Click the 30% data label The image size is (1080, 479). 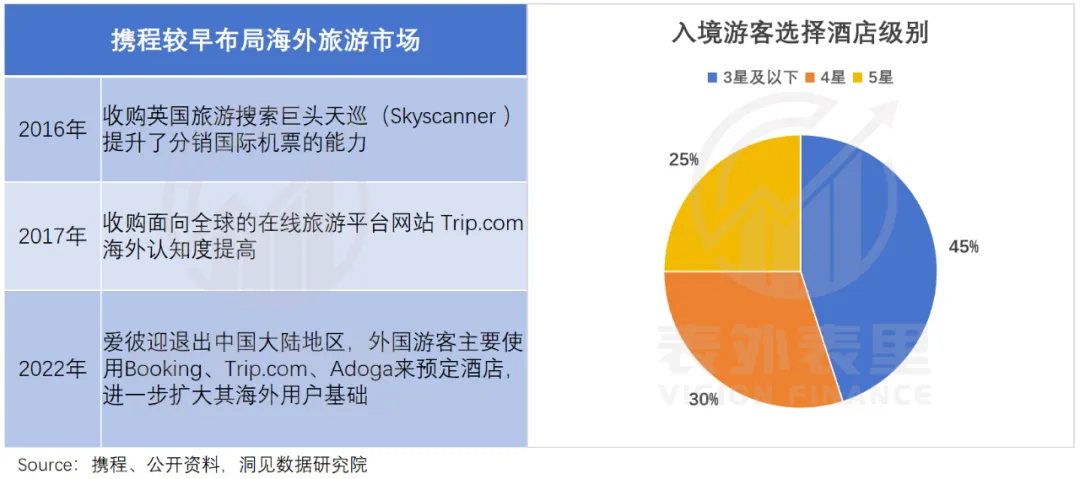click(x=705, y=398)
